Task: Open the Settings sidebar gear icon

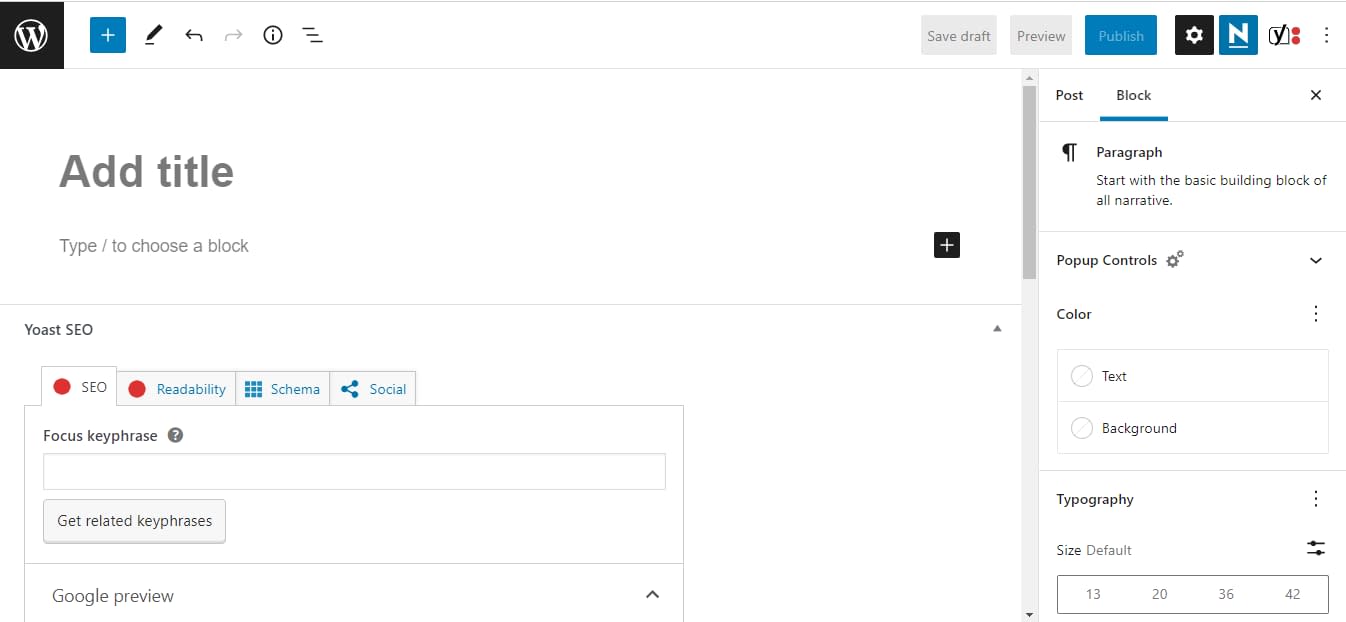Action: pos(1193,35)
